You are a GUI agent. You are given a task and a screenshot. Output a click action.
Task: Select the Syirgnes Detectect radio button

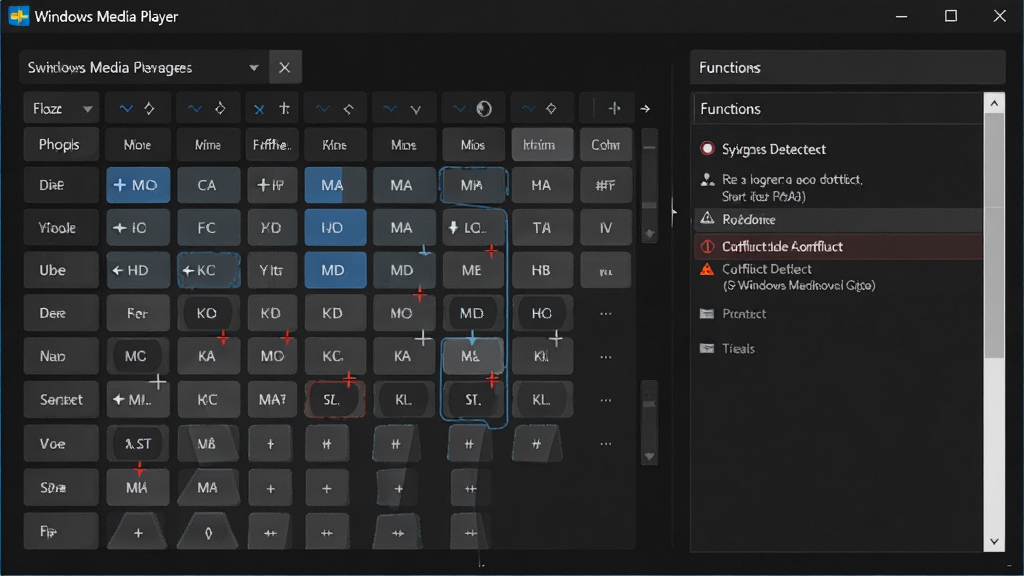707,149
